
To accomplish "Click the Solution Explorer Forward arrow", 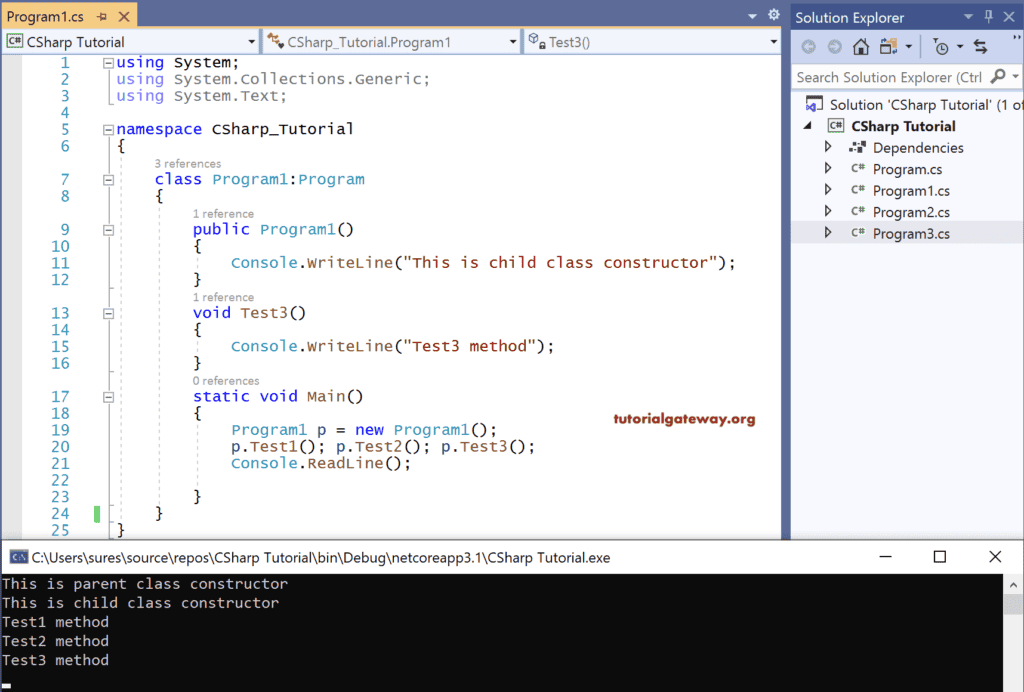I will coord(835,47).
